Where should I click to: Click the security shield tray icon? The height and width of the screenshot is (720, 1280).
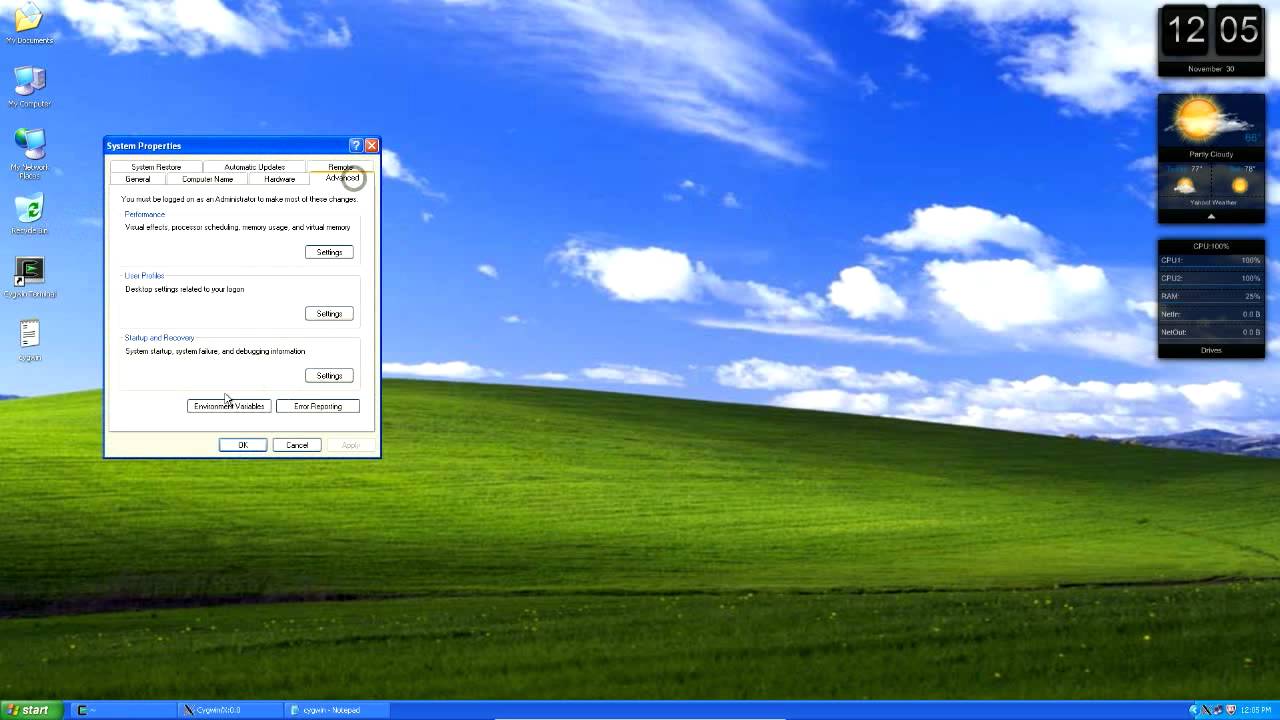[x=1231, y=710]
